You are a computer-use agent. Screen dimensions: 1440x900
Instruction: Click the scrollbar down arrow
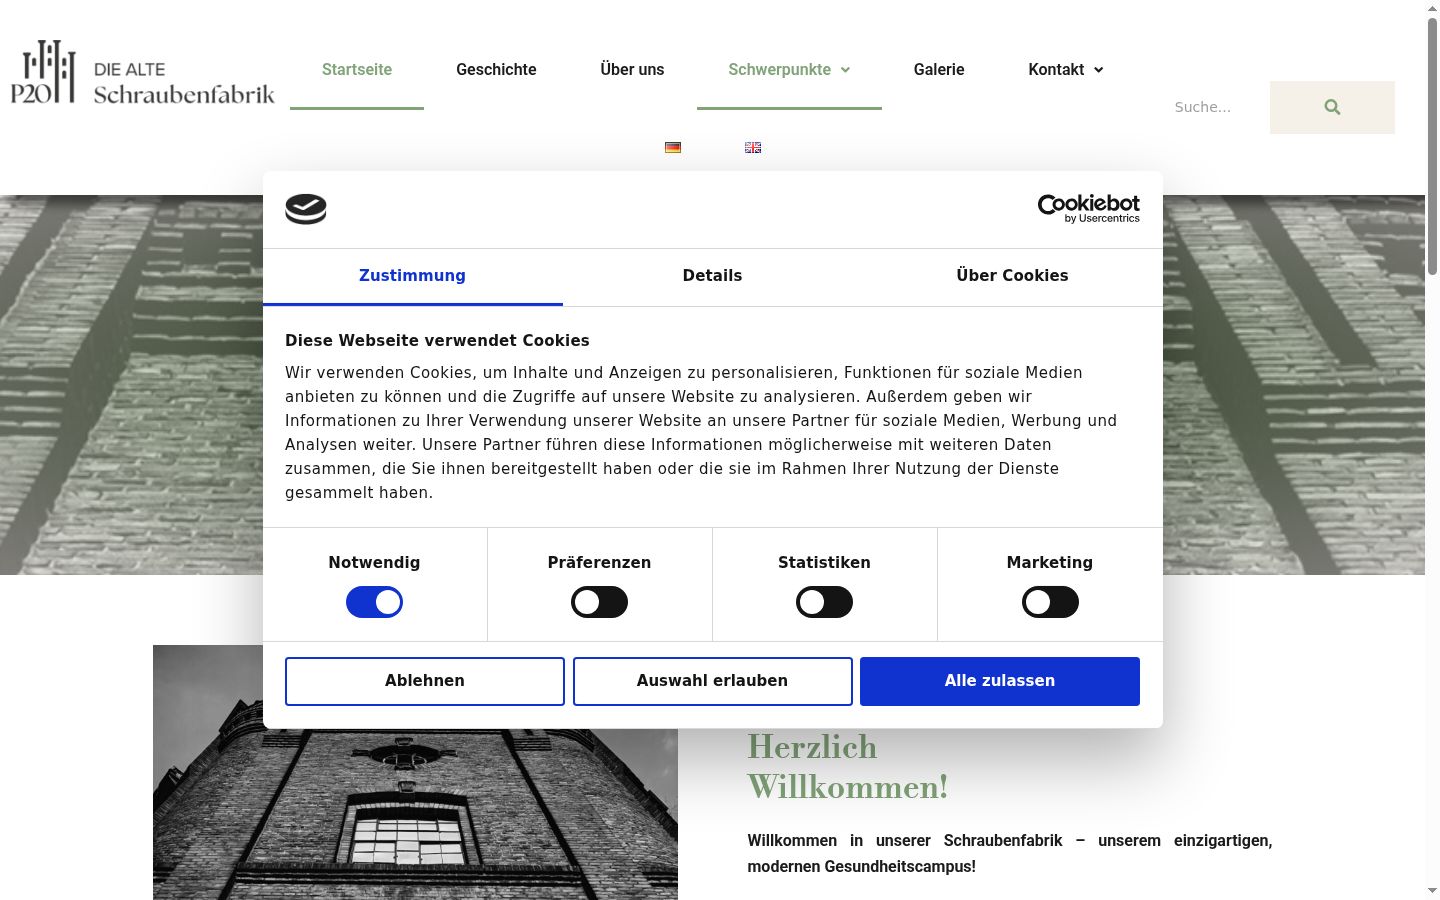[x=1432, y=891]
